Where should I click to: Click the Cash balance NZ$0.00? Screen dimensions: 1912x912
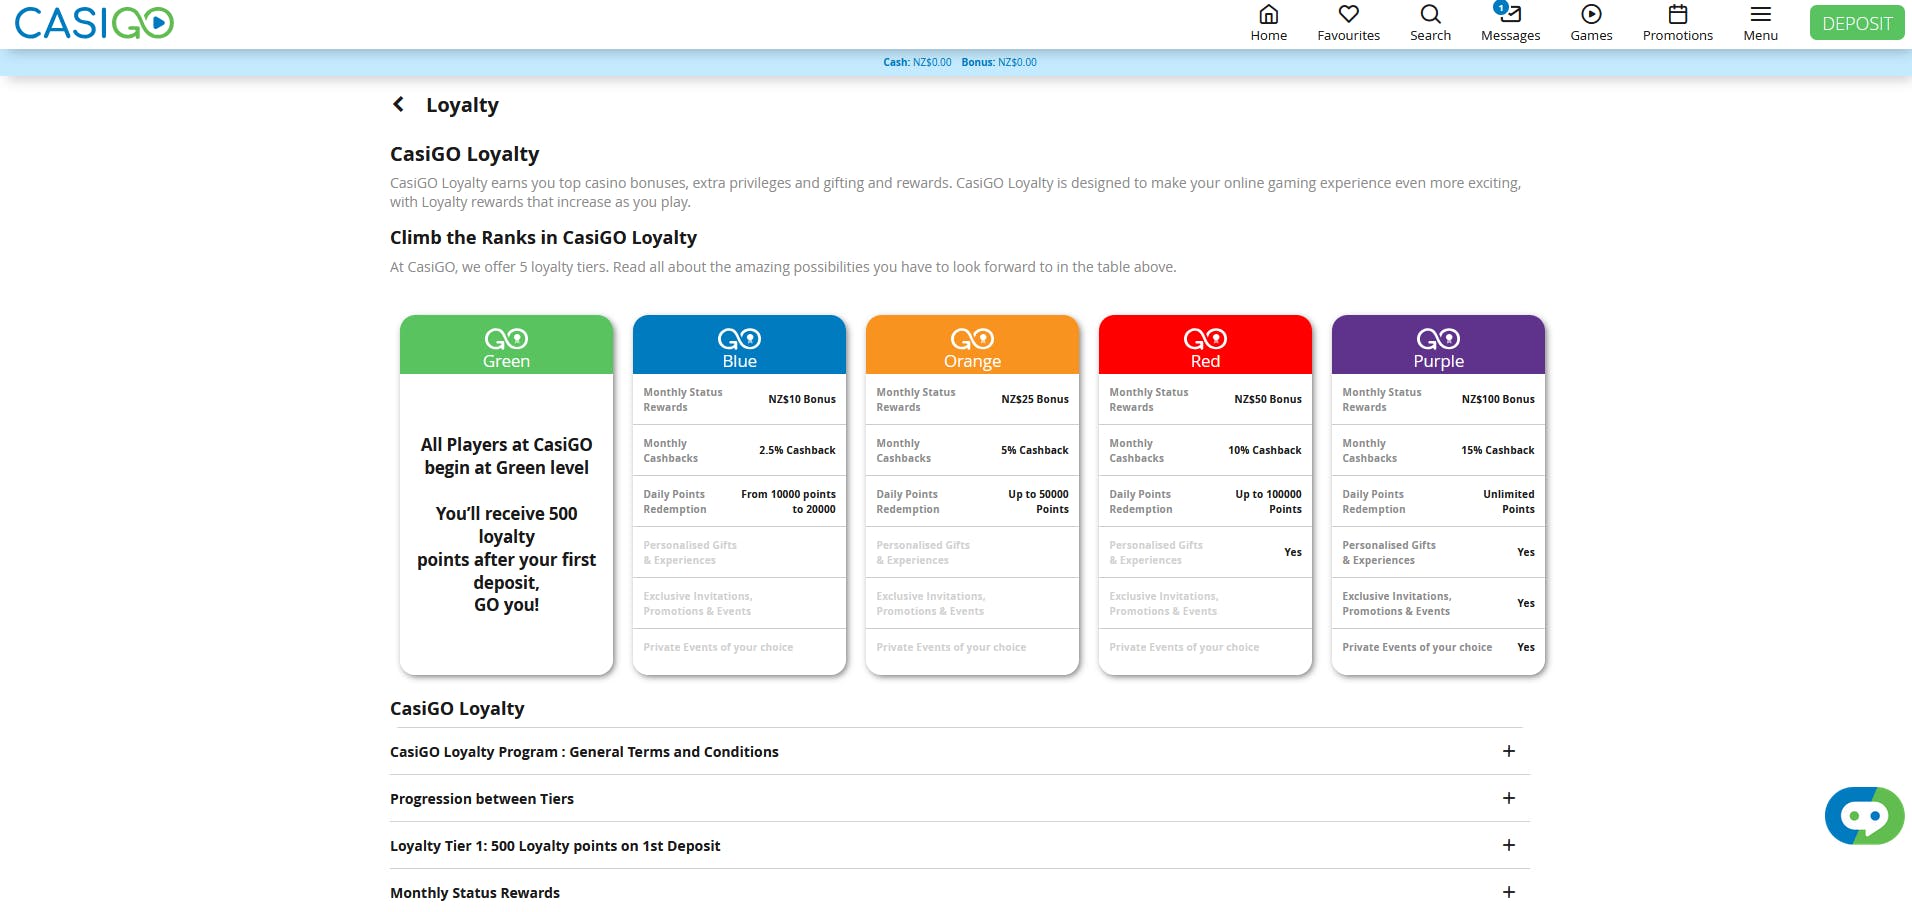pos(917,62)
